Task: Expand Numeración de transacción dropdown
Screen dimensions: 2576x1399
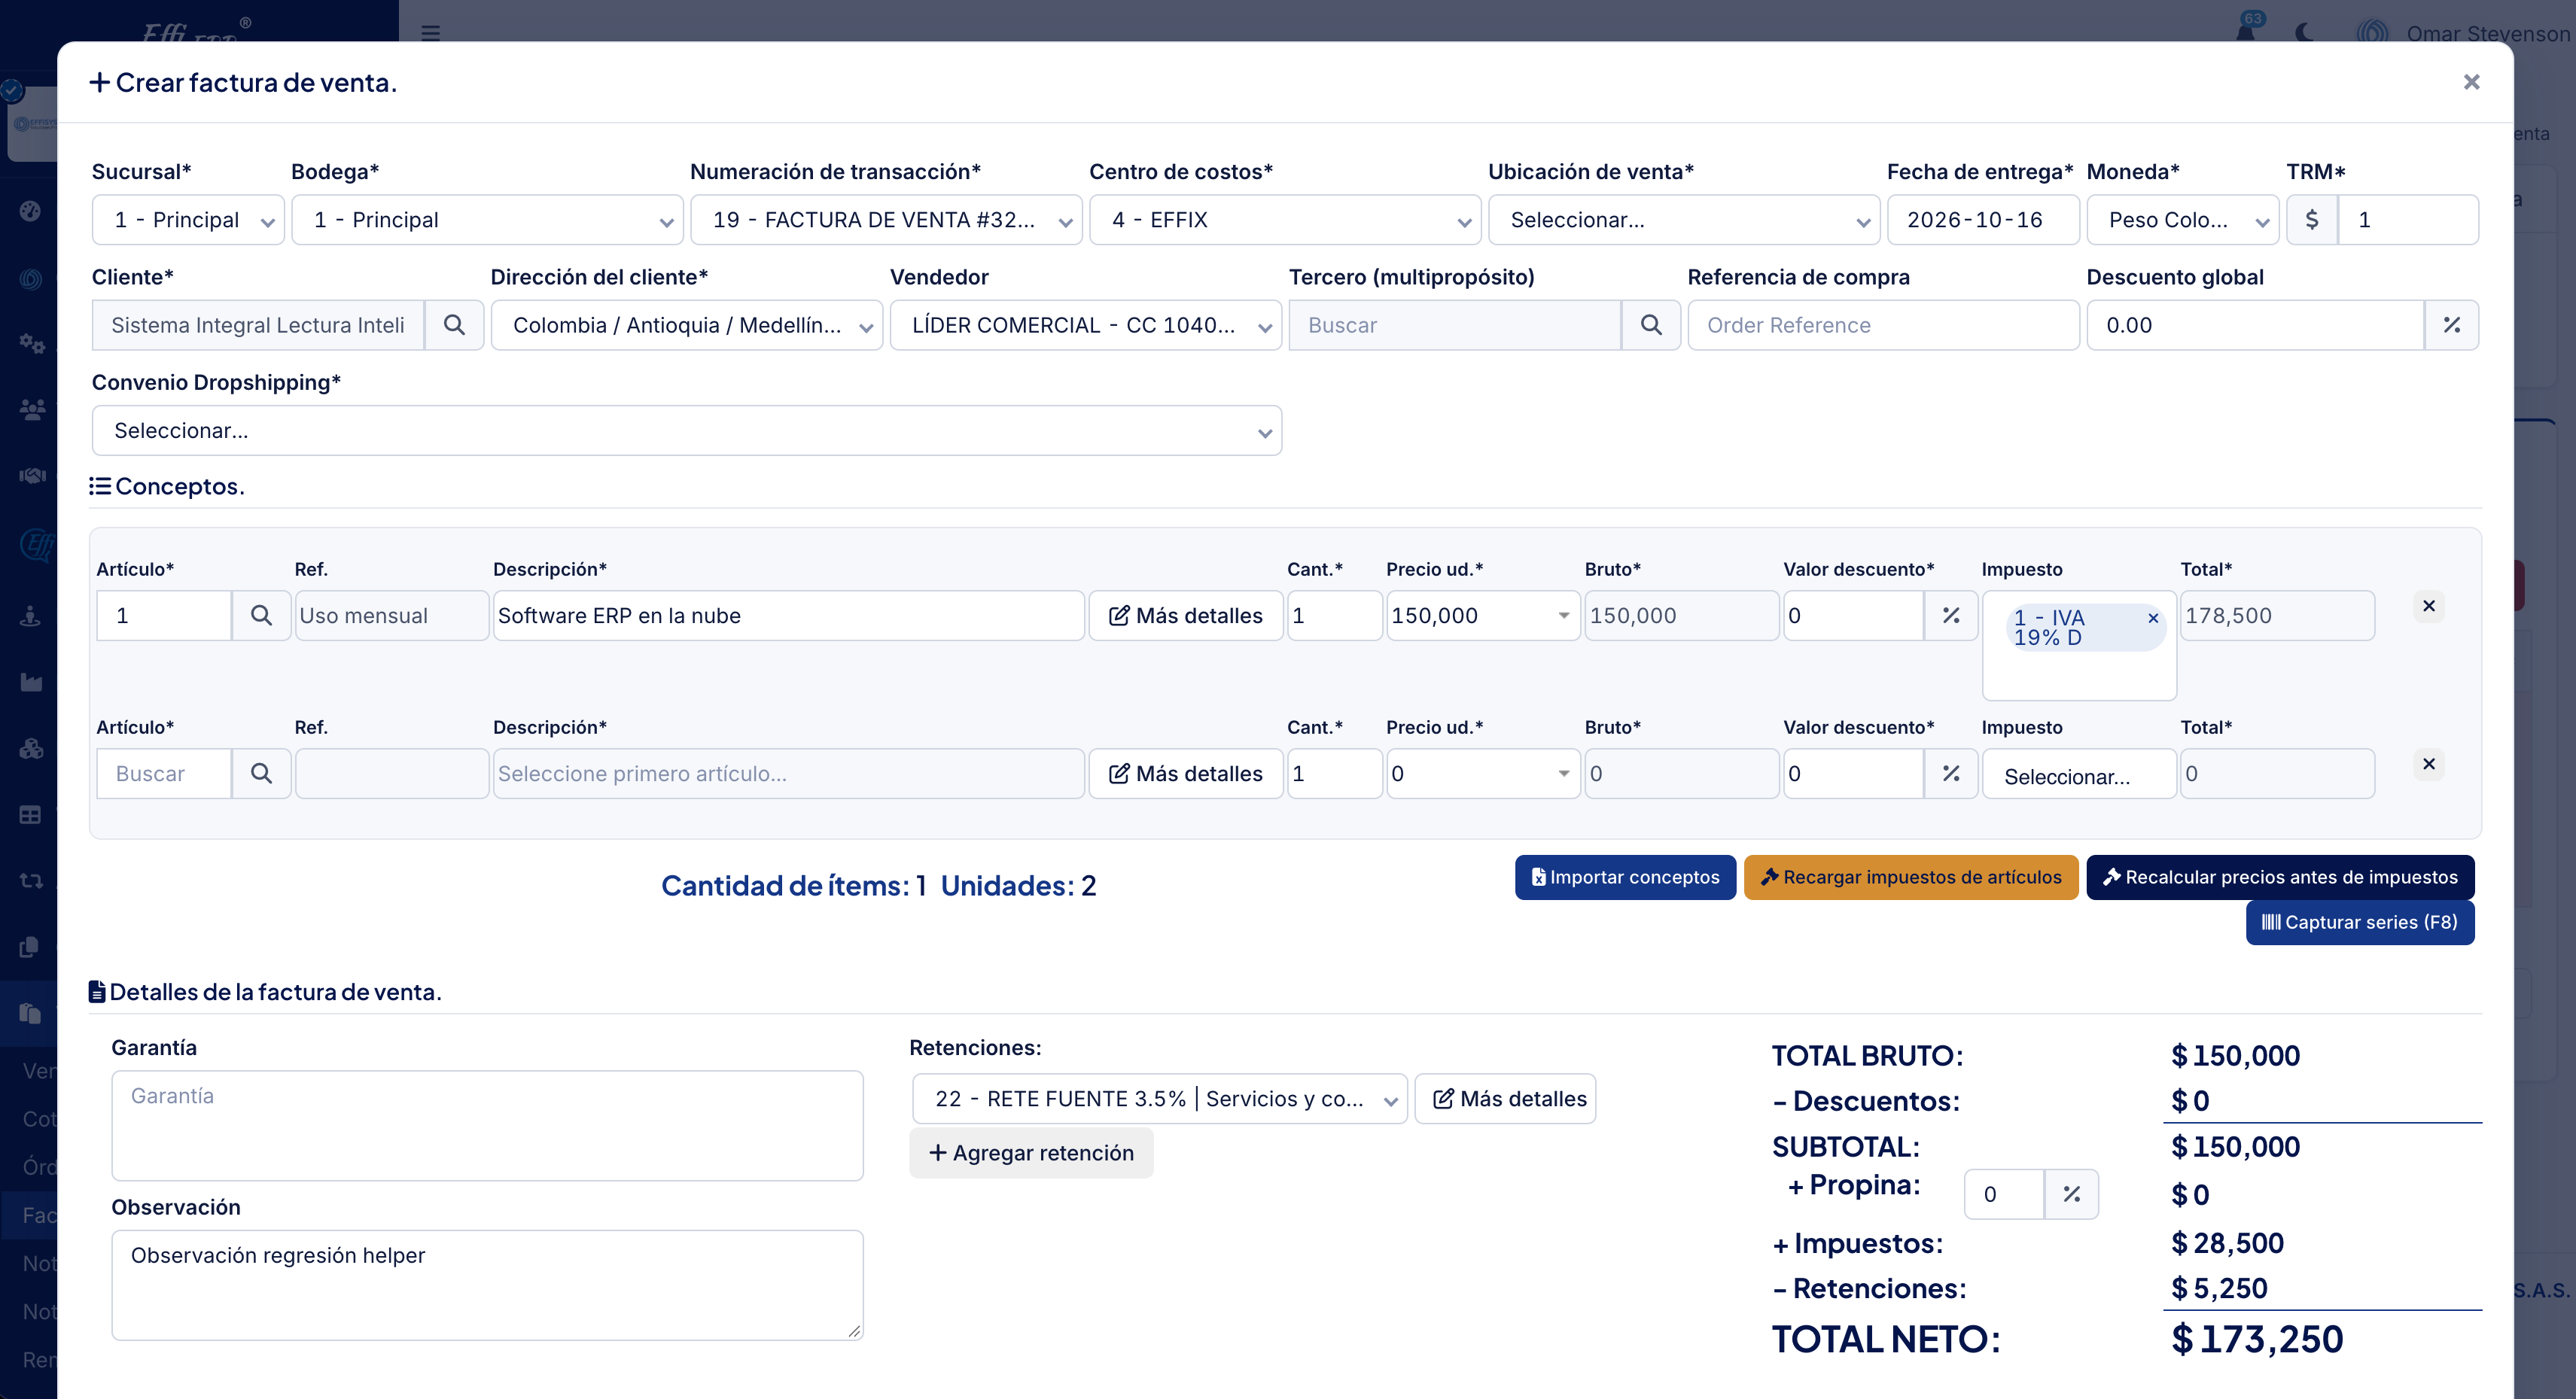Action: 886,220
